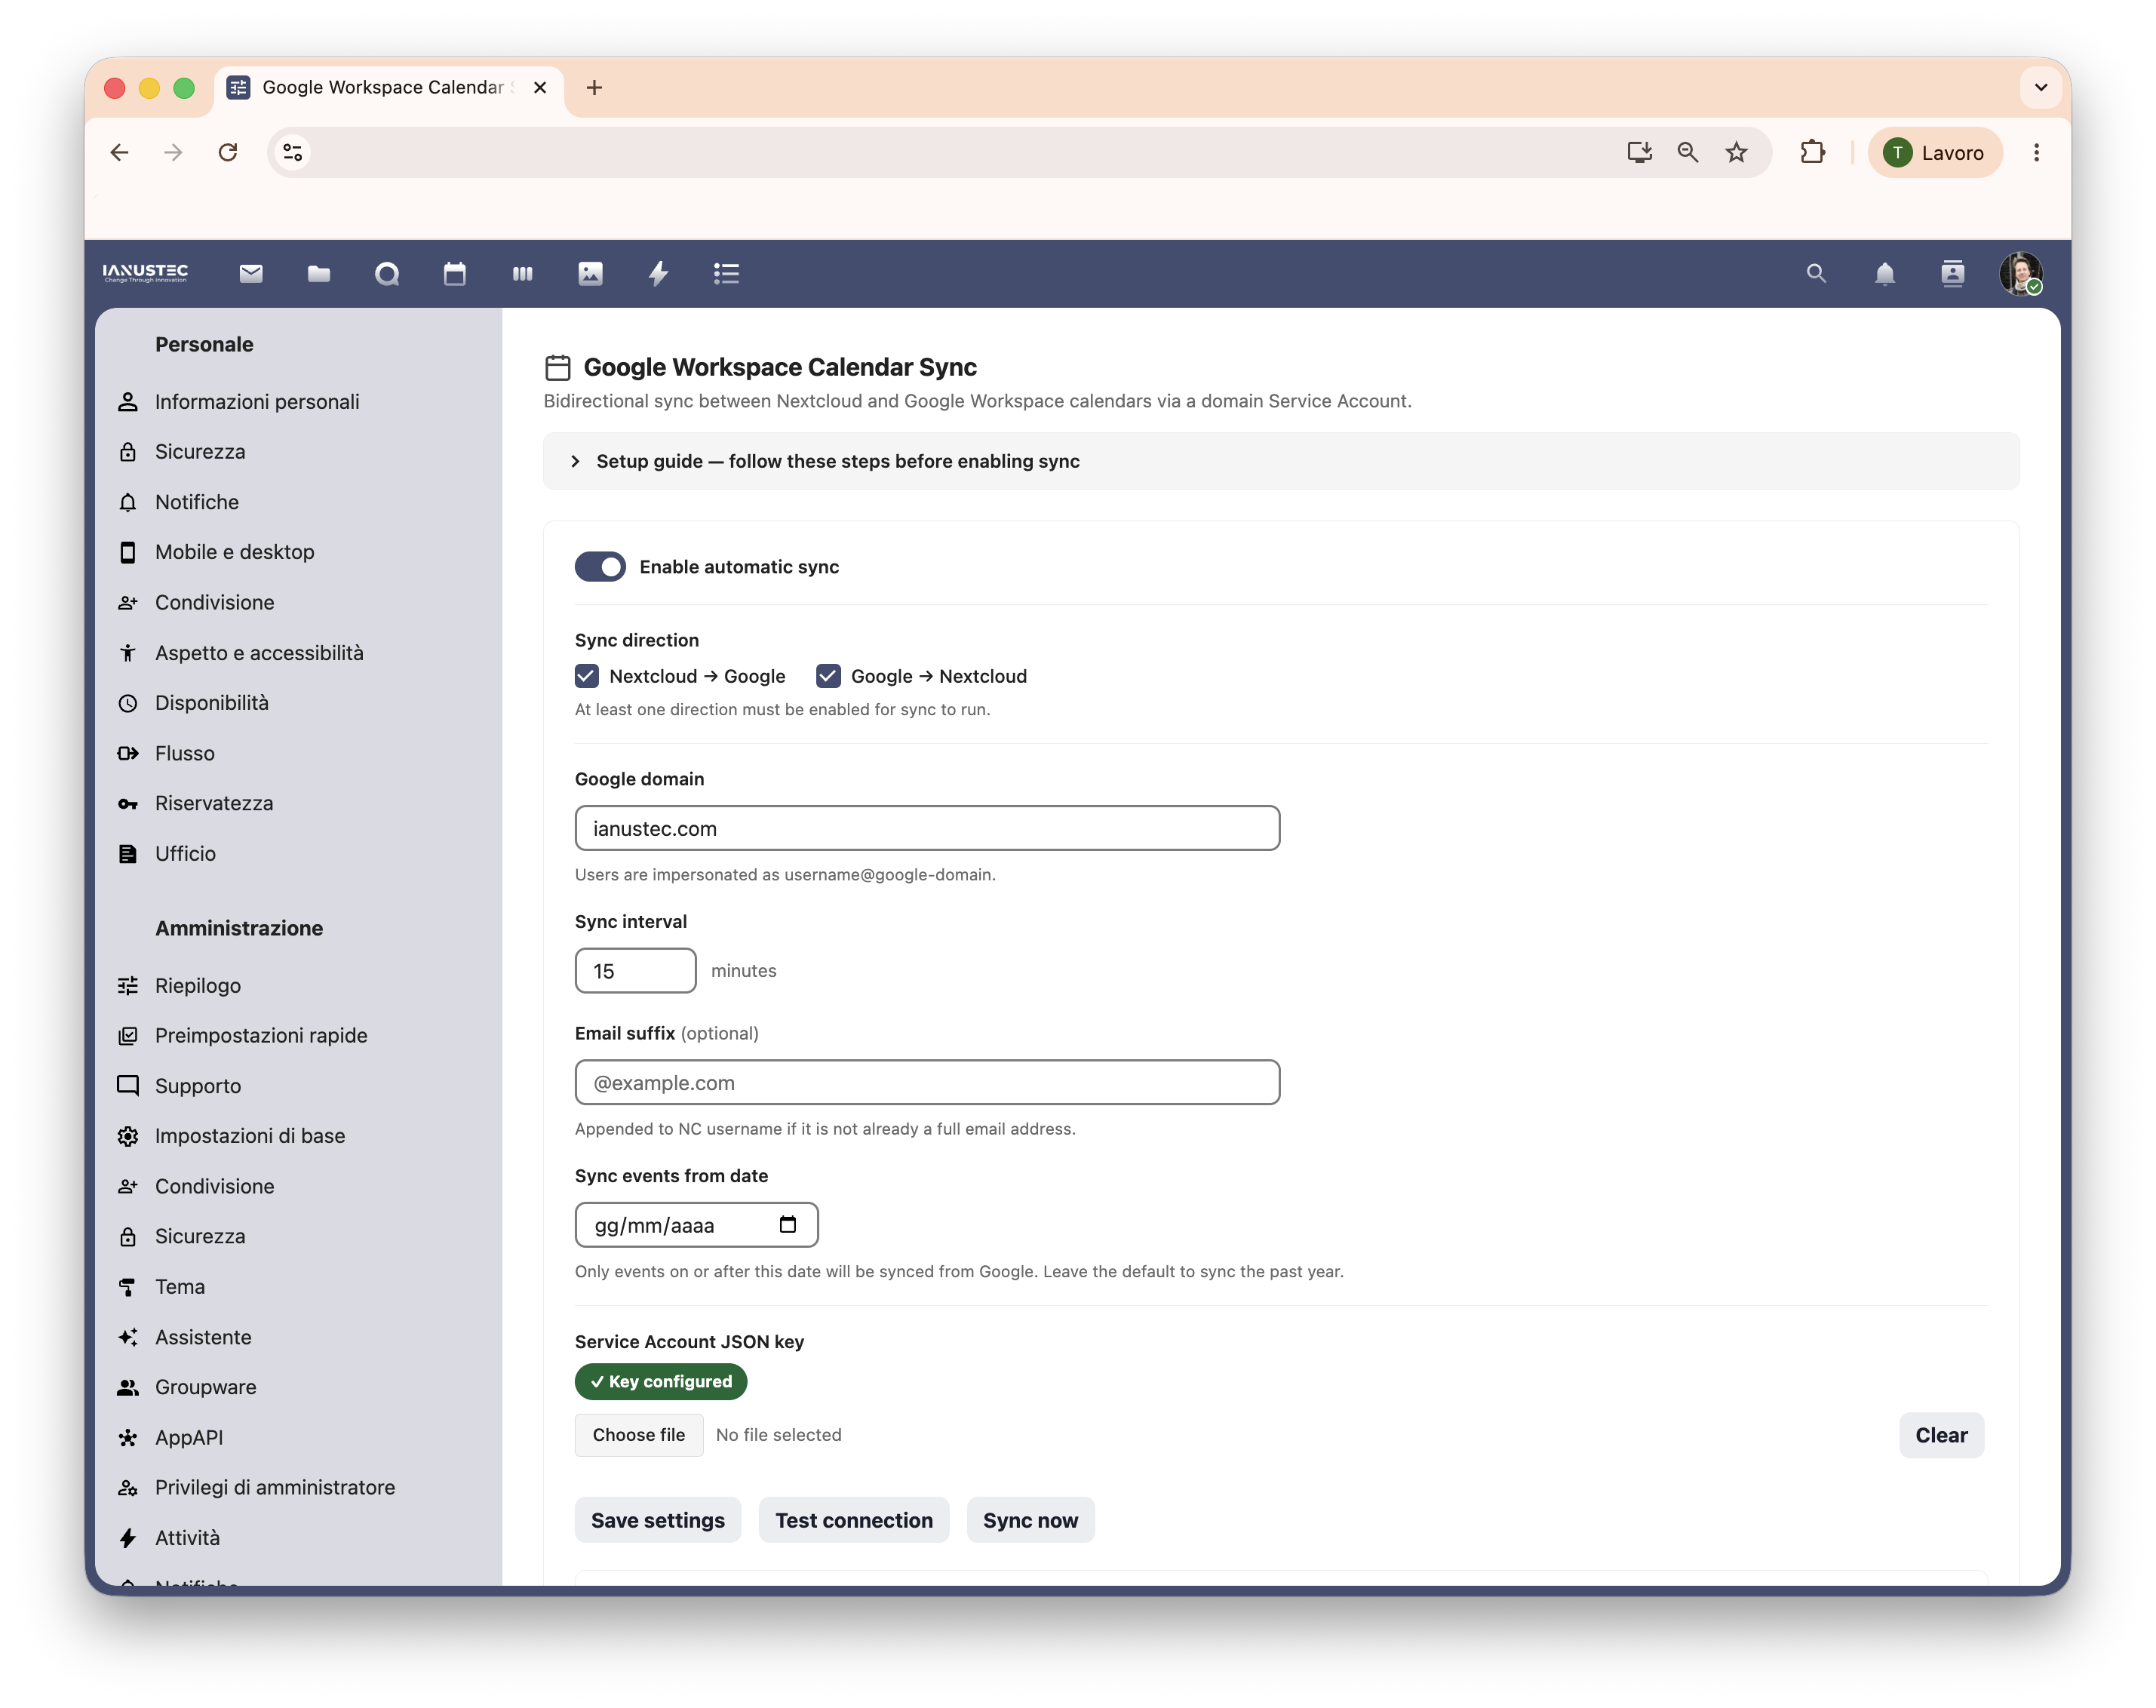Open the date picker calendar icon
2156x1708 pixels.
(788, 1225)
